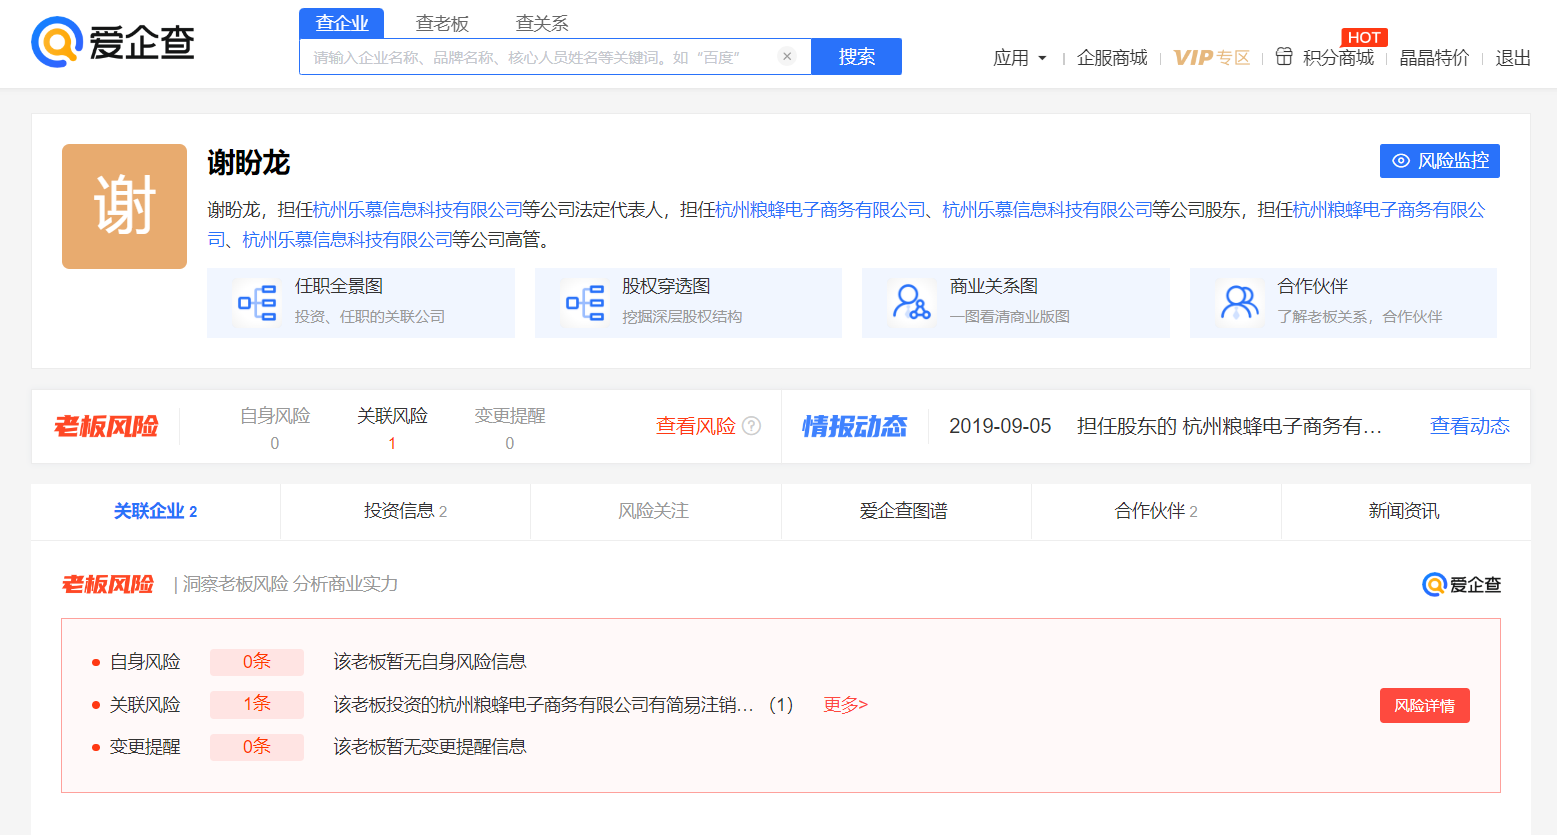Image resolution: width=1557 pixels, height=835 pixels.
Task: Click the 爱企查 logo in the header
Action: click(x=113, y=42)
